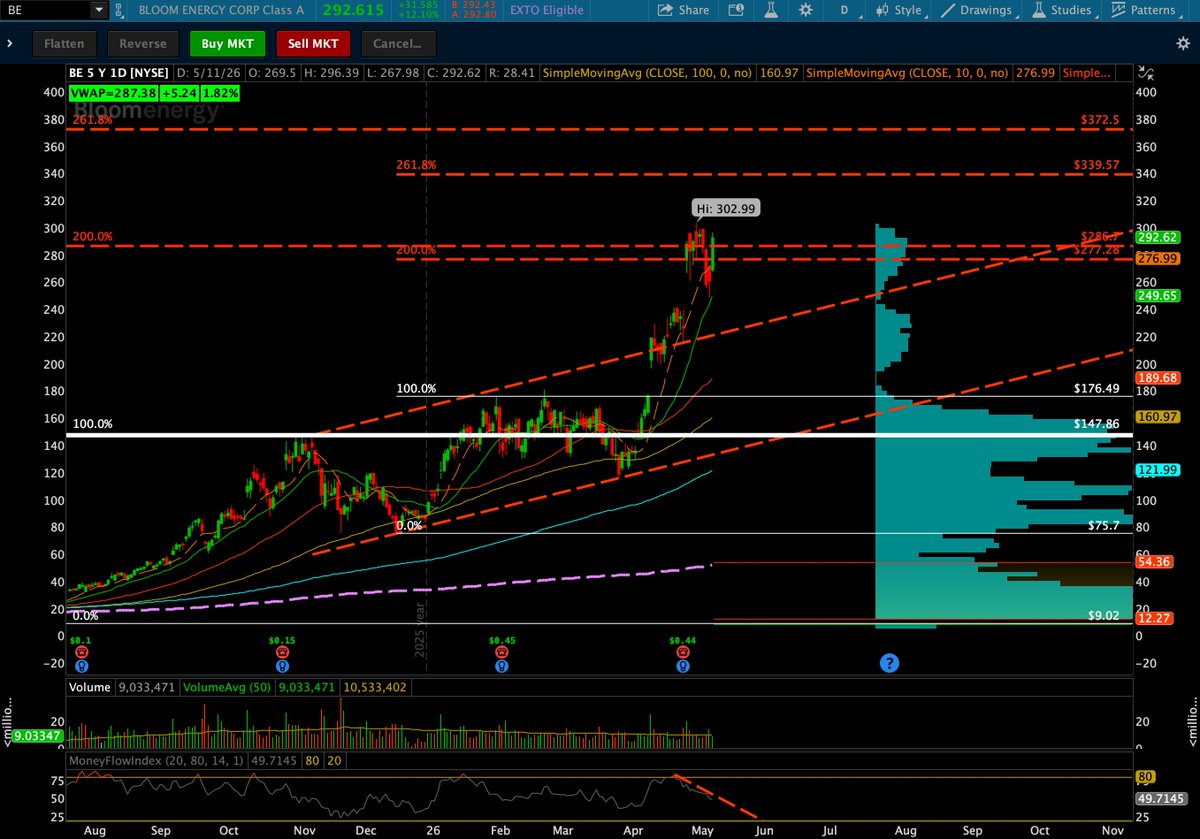Click the $176.49 Fibonacci level label
The width and height of the screenshot is (1200, 839).
click(1097, 386)
